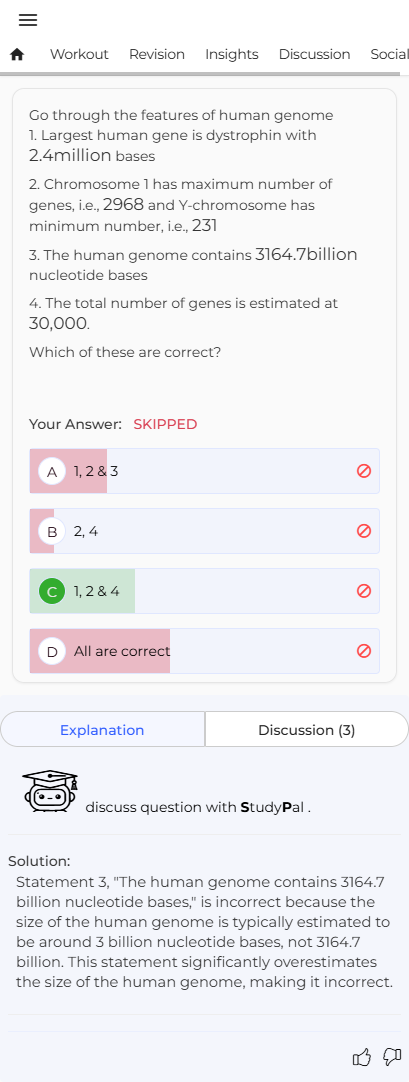Viewport: 409px width, 1082px height.
Task: Switch to the top Discussion tab
Action: pos(315,55)
